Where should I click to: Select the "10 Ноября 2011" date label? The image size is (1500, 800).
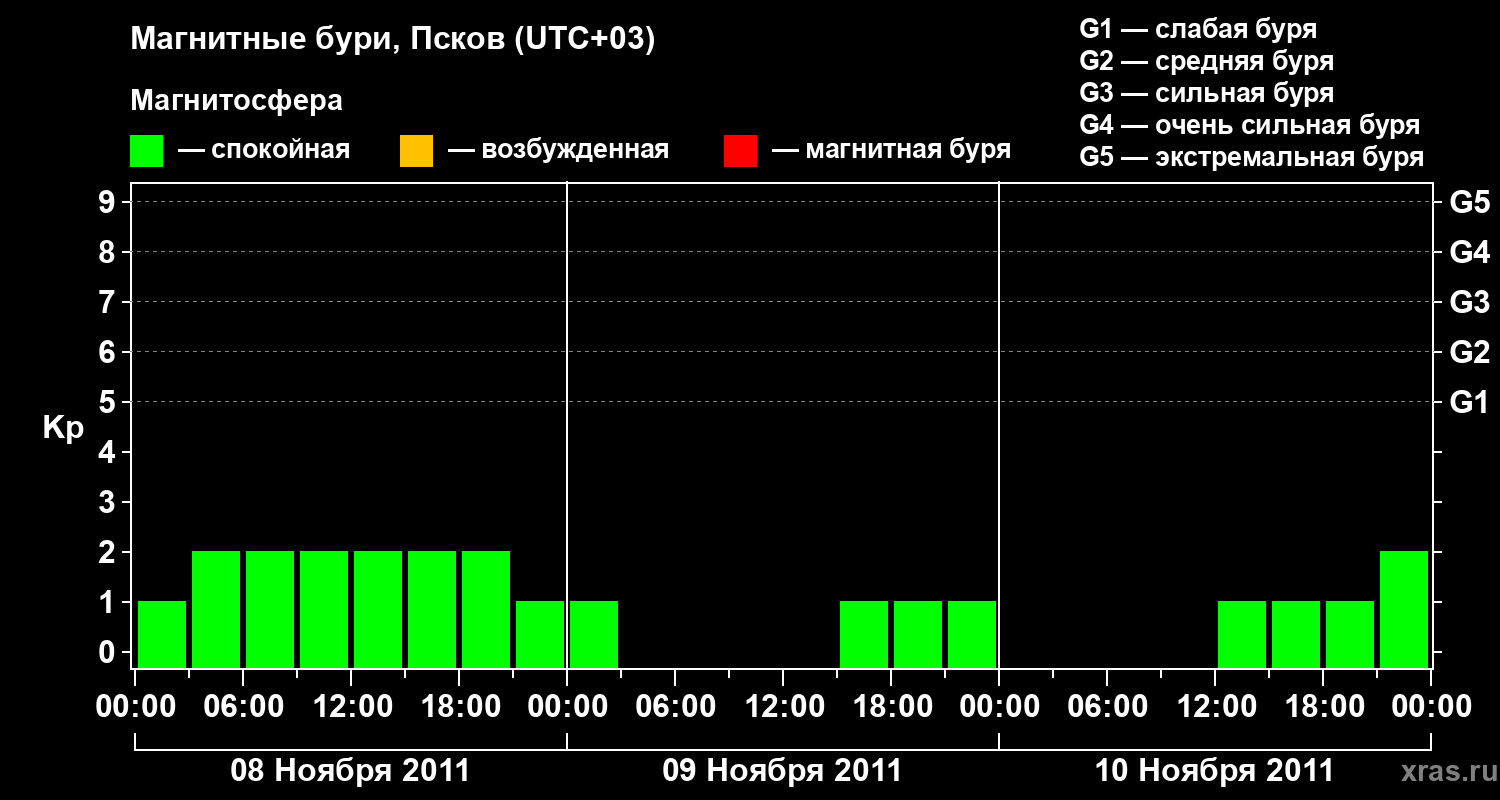[1214, 771]
